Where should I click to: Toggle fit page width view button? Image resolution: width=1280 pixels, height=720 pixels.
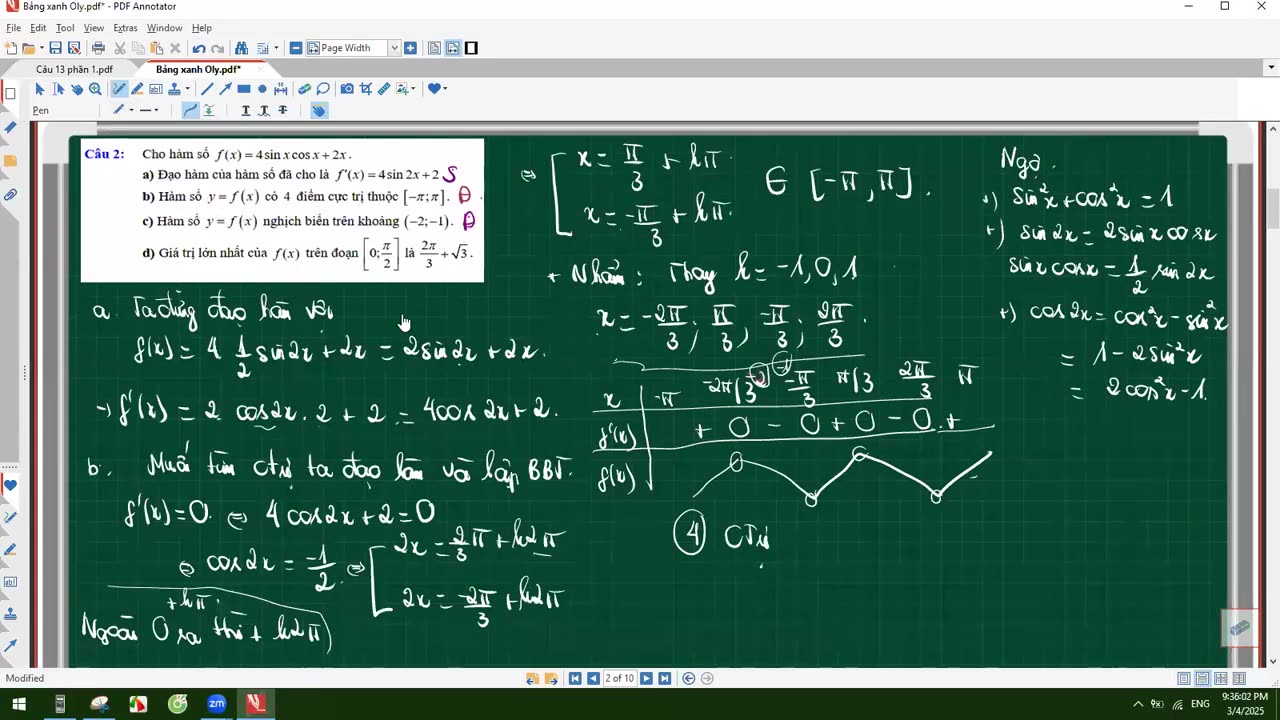[x=453, y=48]
